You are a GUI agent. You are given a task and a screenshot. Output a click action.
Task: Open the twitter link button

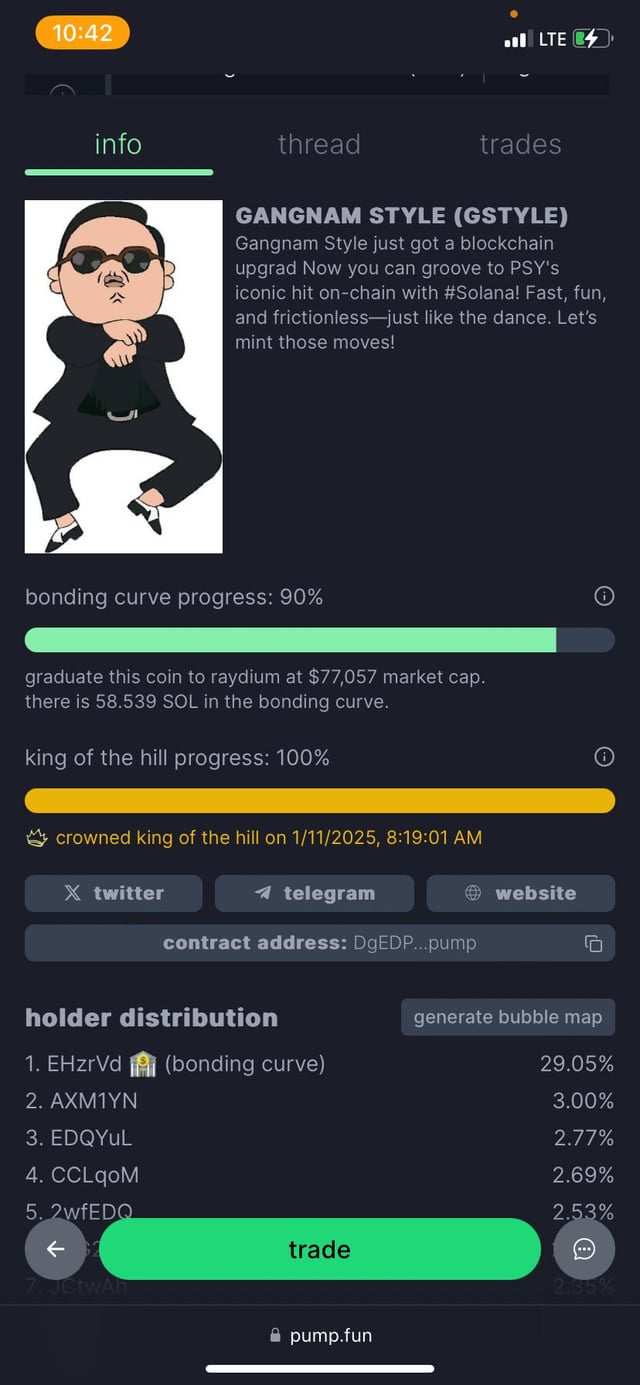113,893
